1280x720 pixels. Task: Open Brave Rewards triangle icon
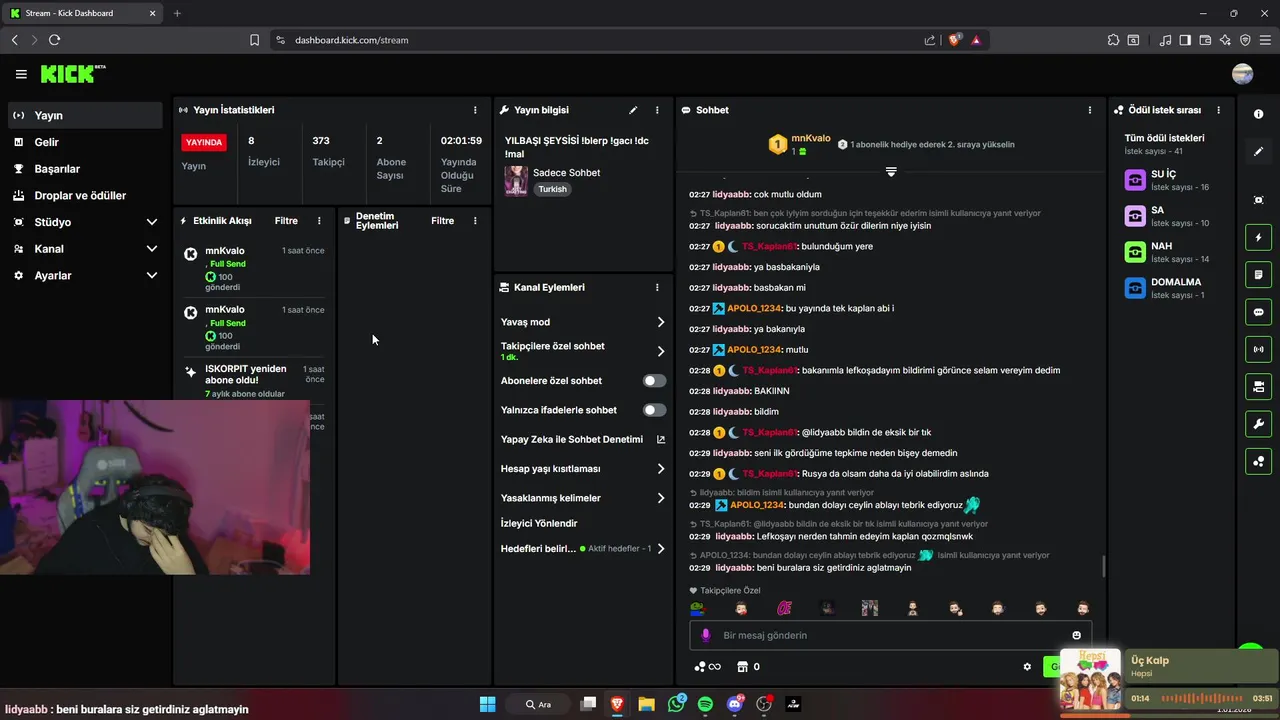[x=975, y=40]
